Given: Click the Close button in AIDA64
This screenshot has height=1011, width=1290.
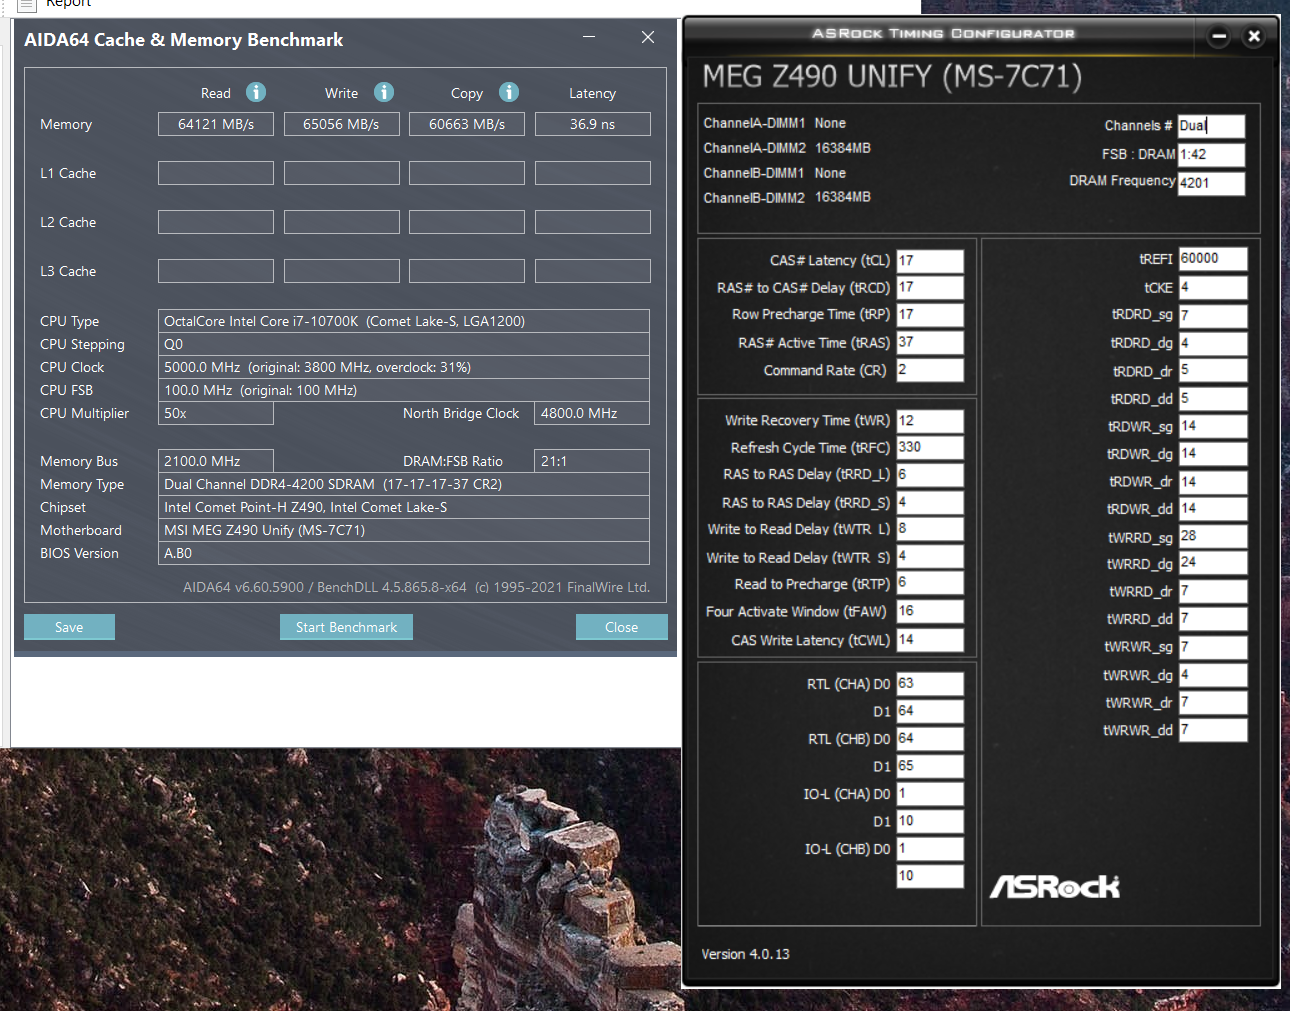Looking at the screenshot, I should [x=621, y=627].
